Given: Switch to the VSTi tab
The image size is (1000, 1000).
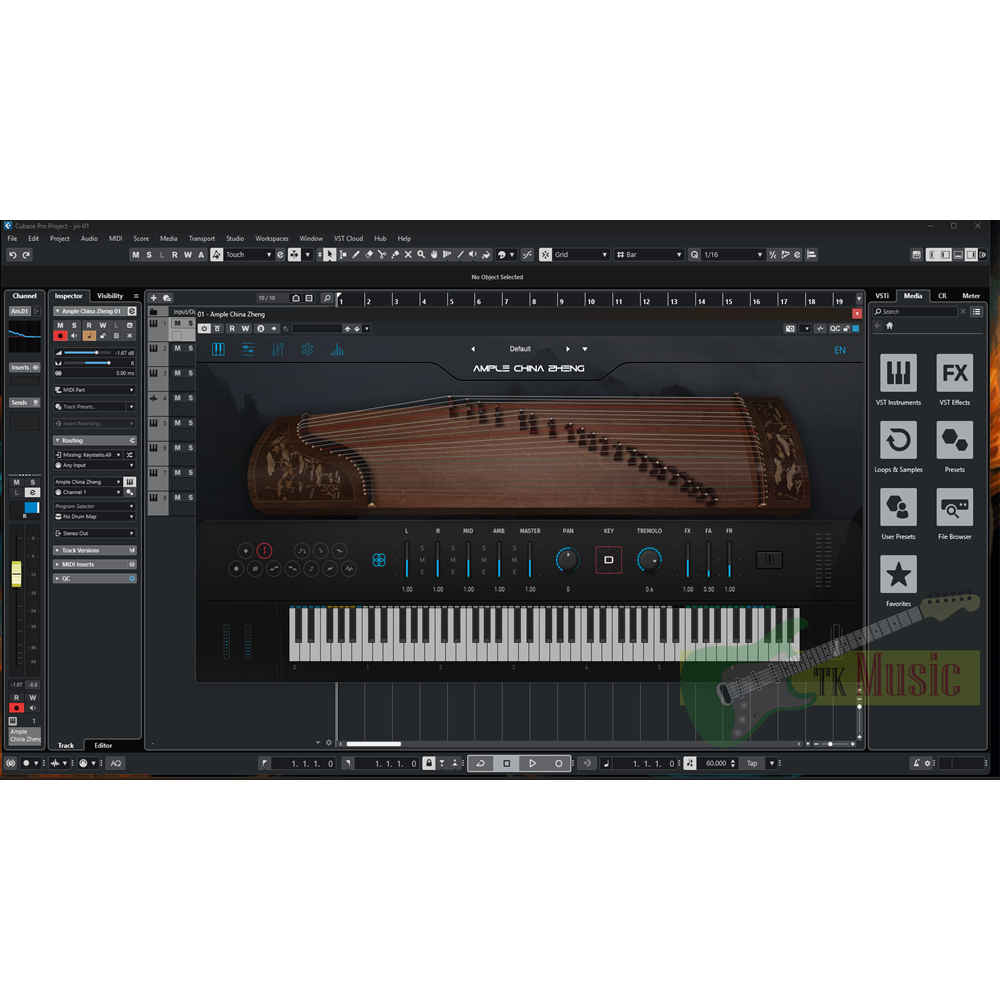Looking at the screenshot, I should (882, 296).
